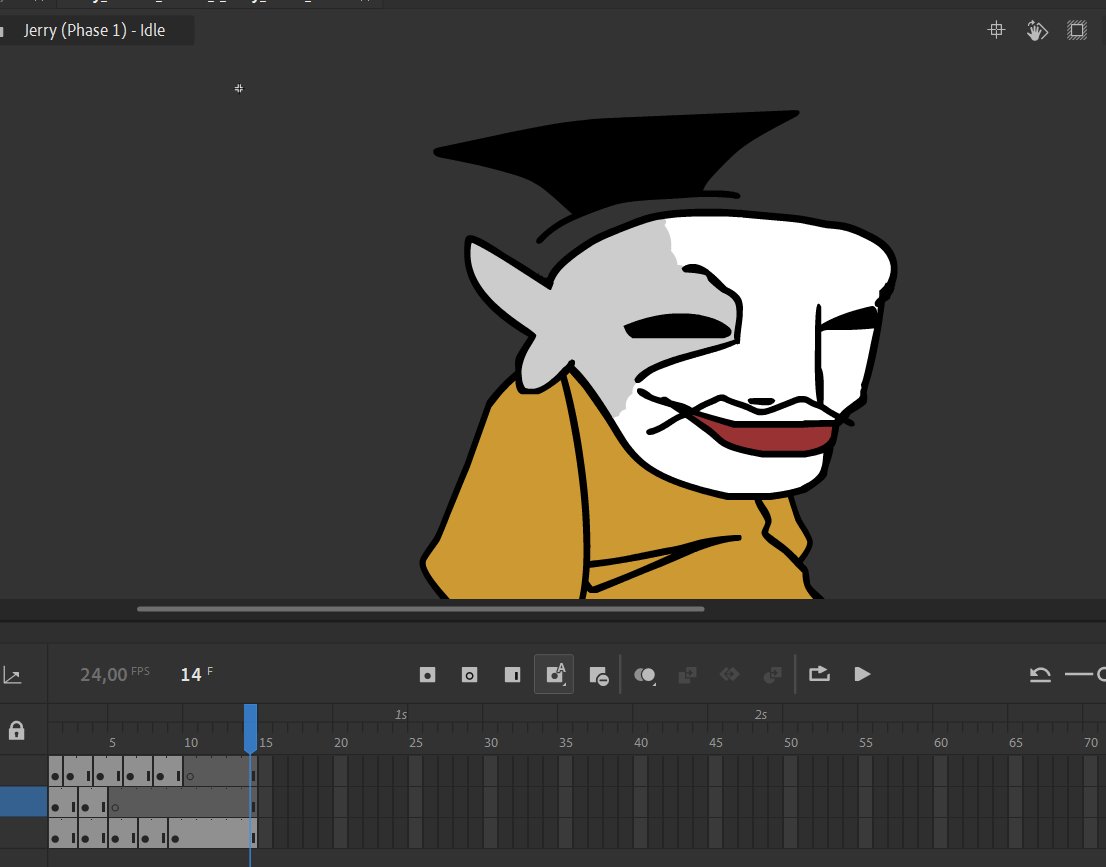
Task: Select the blank keyframe in the middle layer
Action: tap(115, 807)
